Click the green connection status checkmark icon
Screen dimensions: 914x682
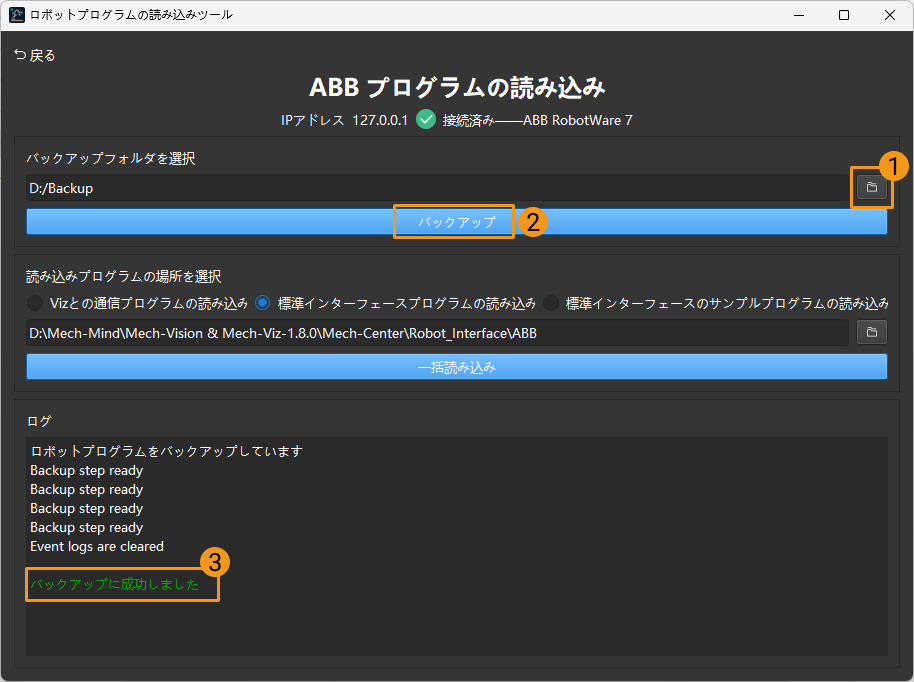click(426, 119)
